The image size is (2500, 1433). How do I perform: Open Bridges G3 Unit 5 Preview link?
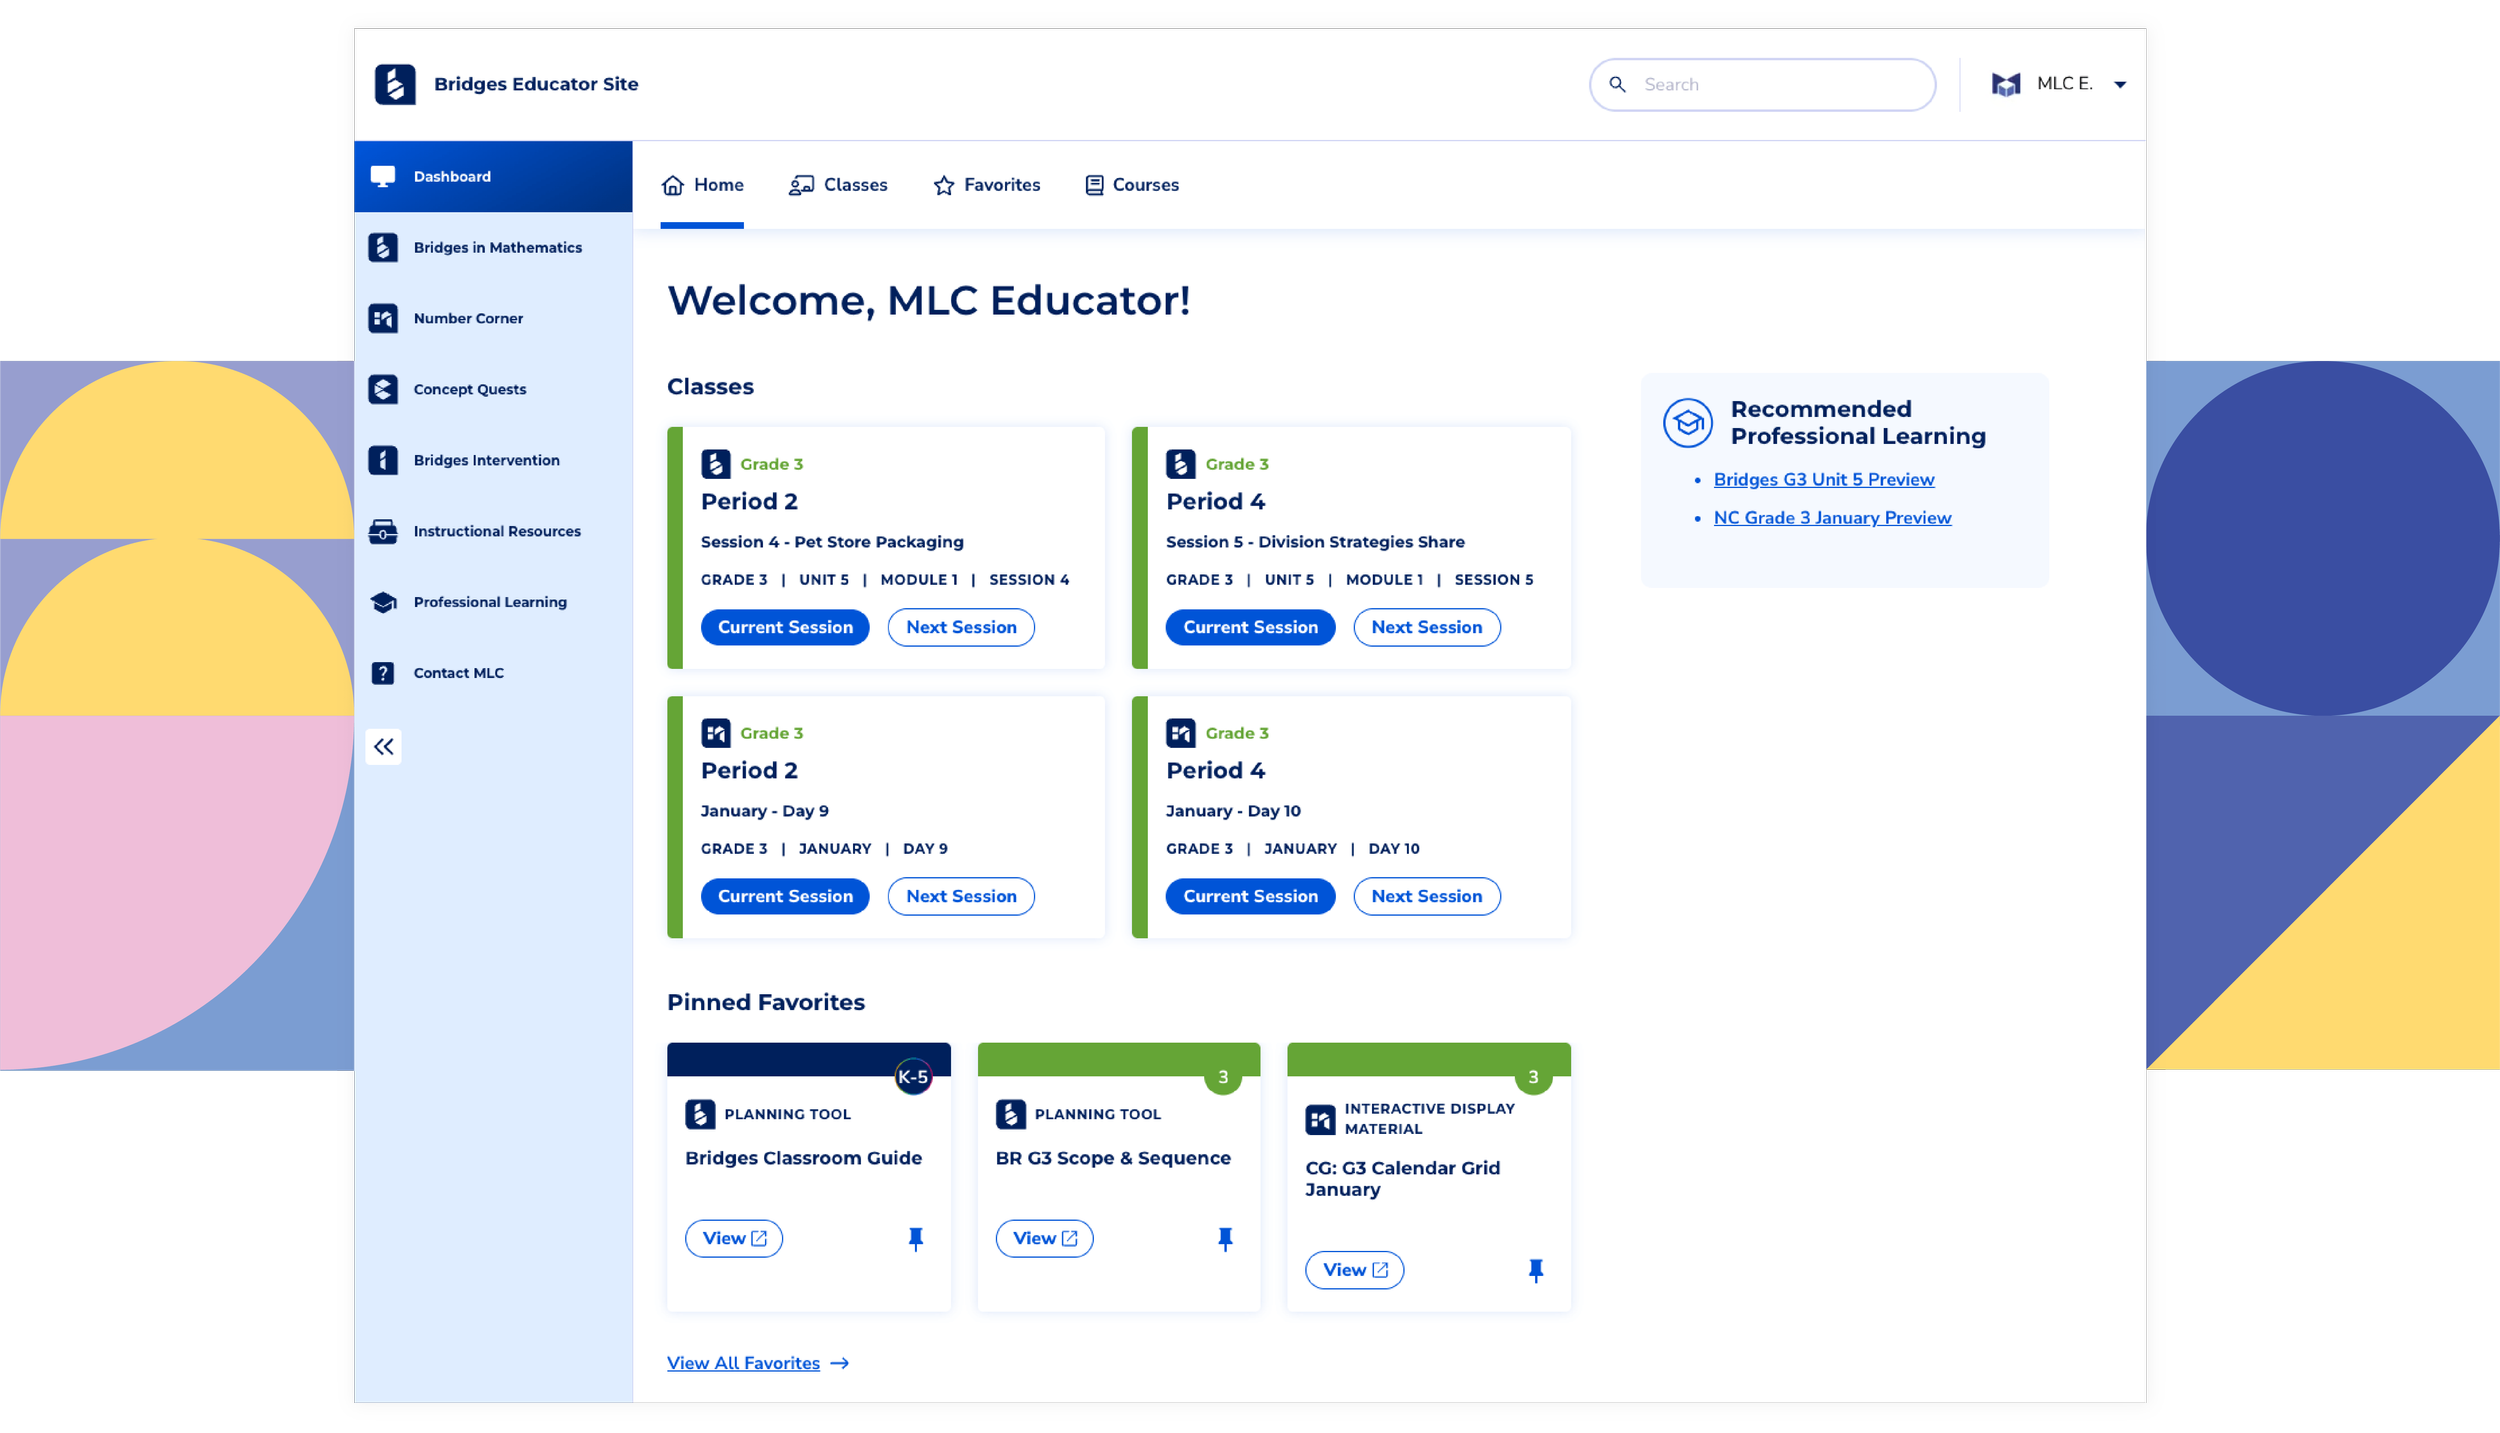[1823, 479]
